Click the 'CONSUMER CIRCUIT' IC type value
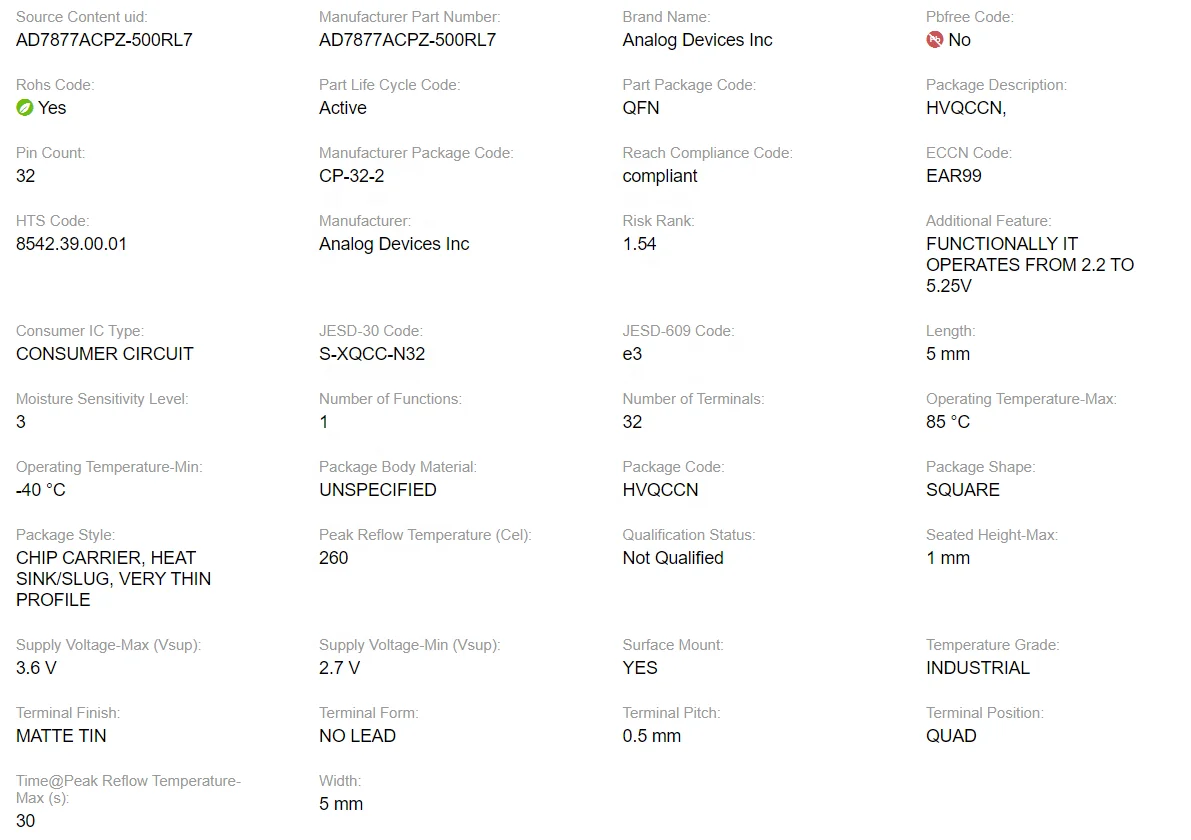The width and height of the screenshot is (1191, 840). pyautogui.click(x=105, y=354)
